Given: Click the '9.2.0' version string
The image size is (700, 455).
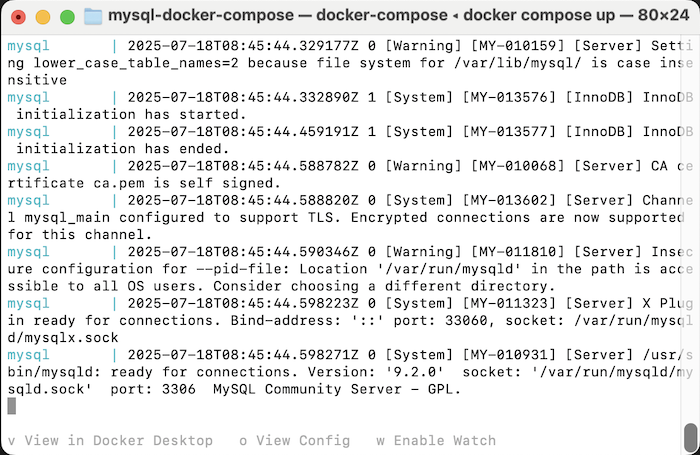Looking at the screenshot, I should coord(415,372).
